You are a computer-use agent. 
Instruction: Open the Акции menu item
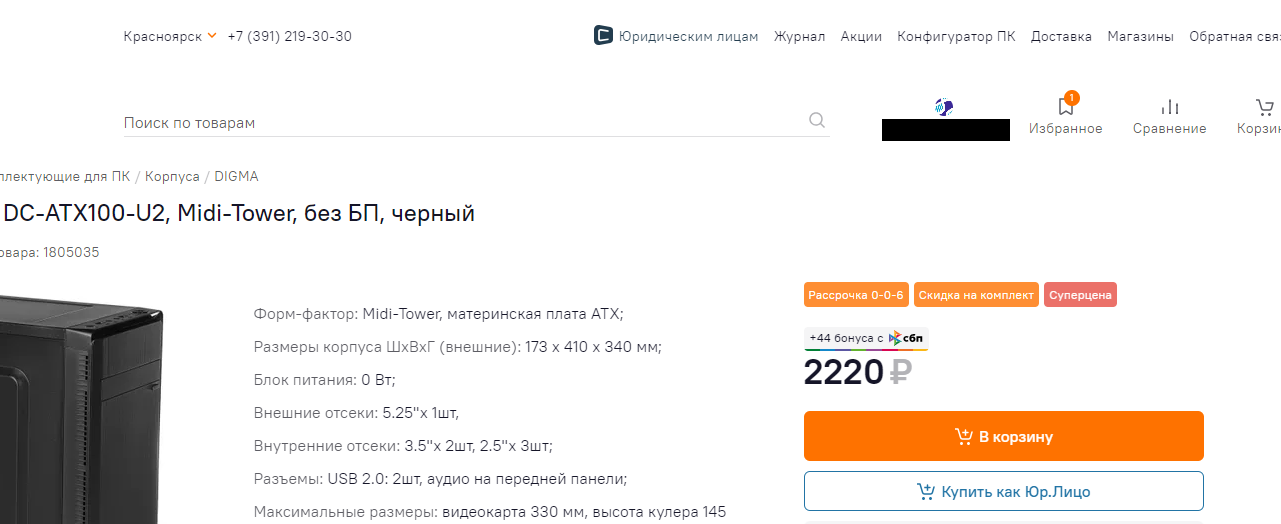point(861,36)
